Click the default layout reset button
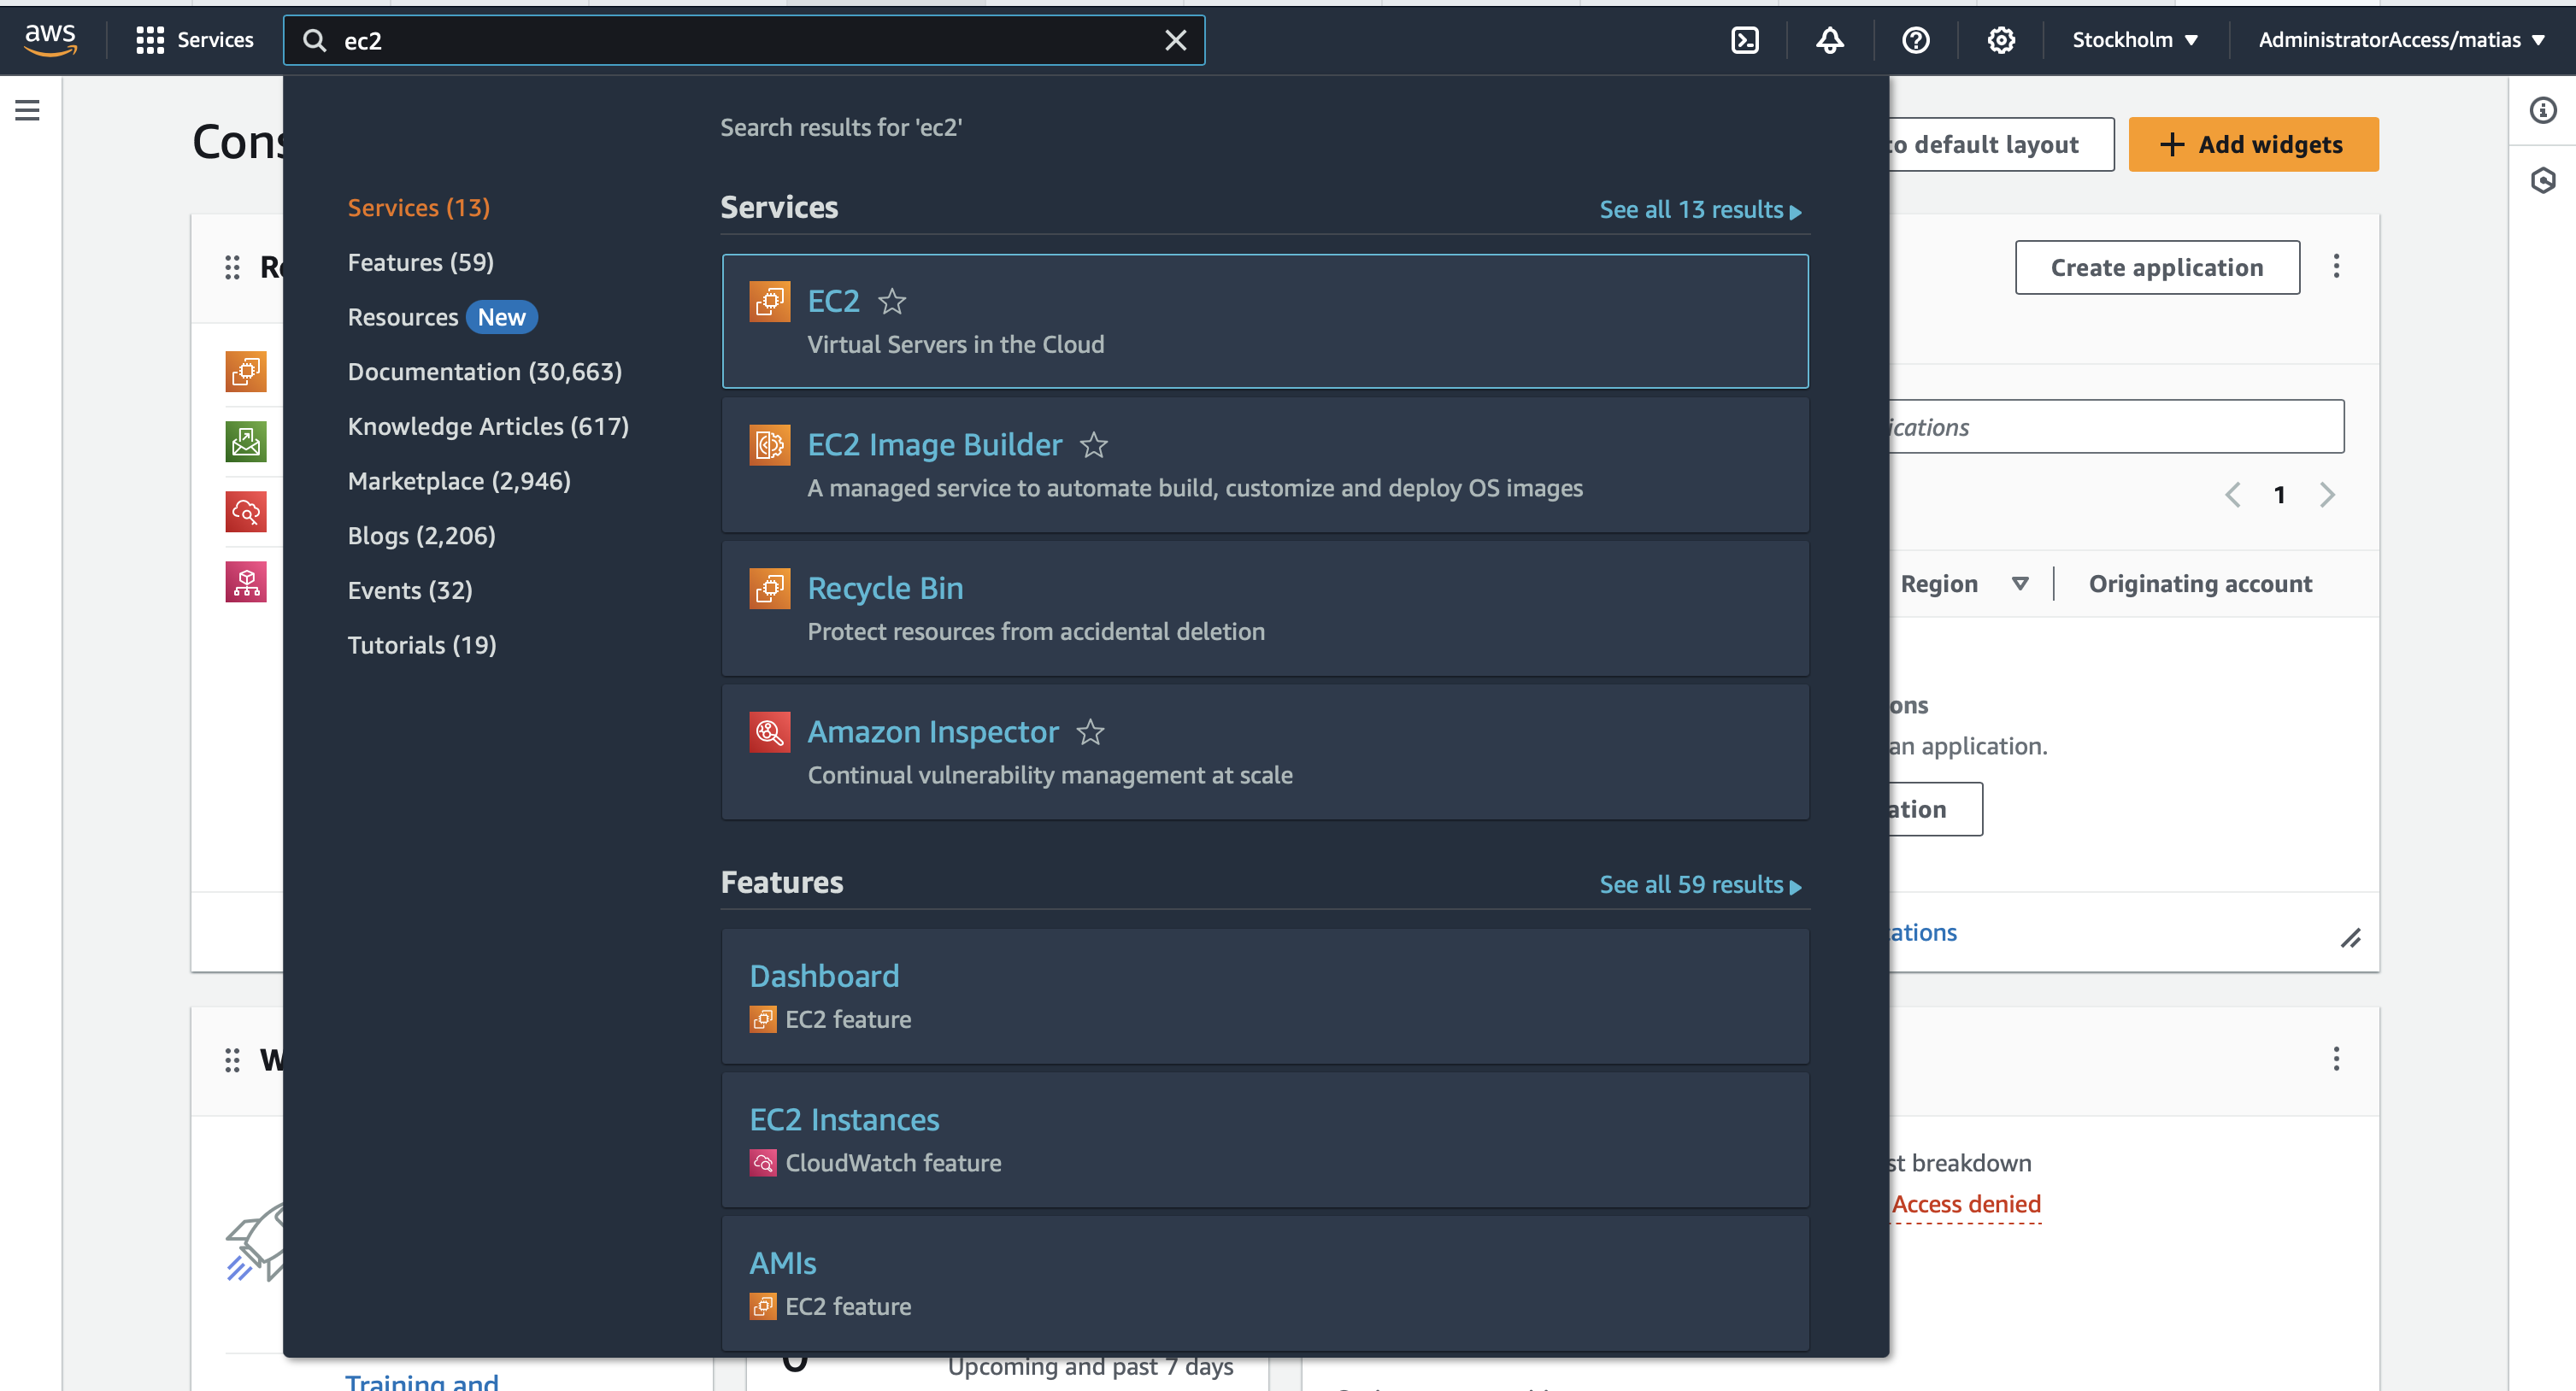This screenshot has width=2576, height=1391. (x=2000, y=145)
